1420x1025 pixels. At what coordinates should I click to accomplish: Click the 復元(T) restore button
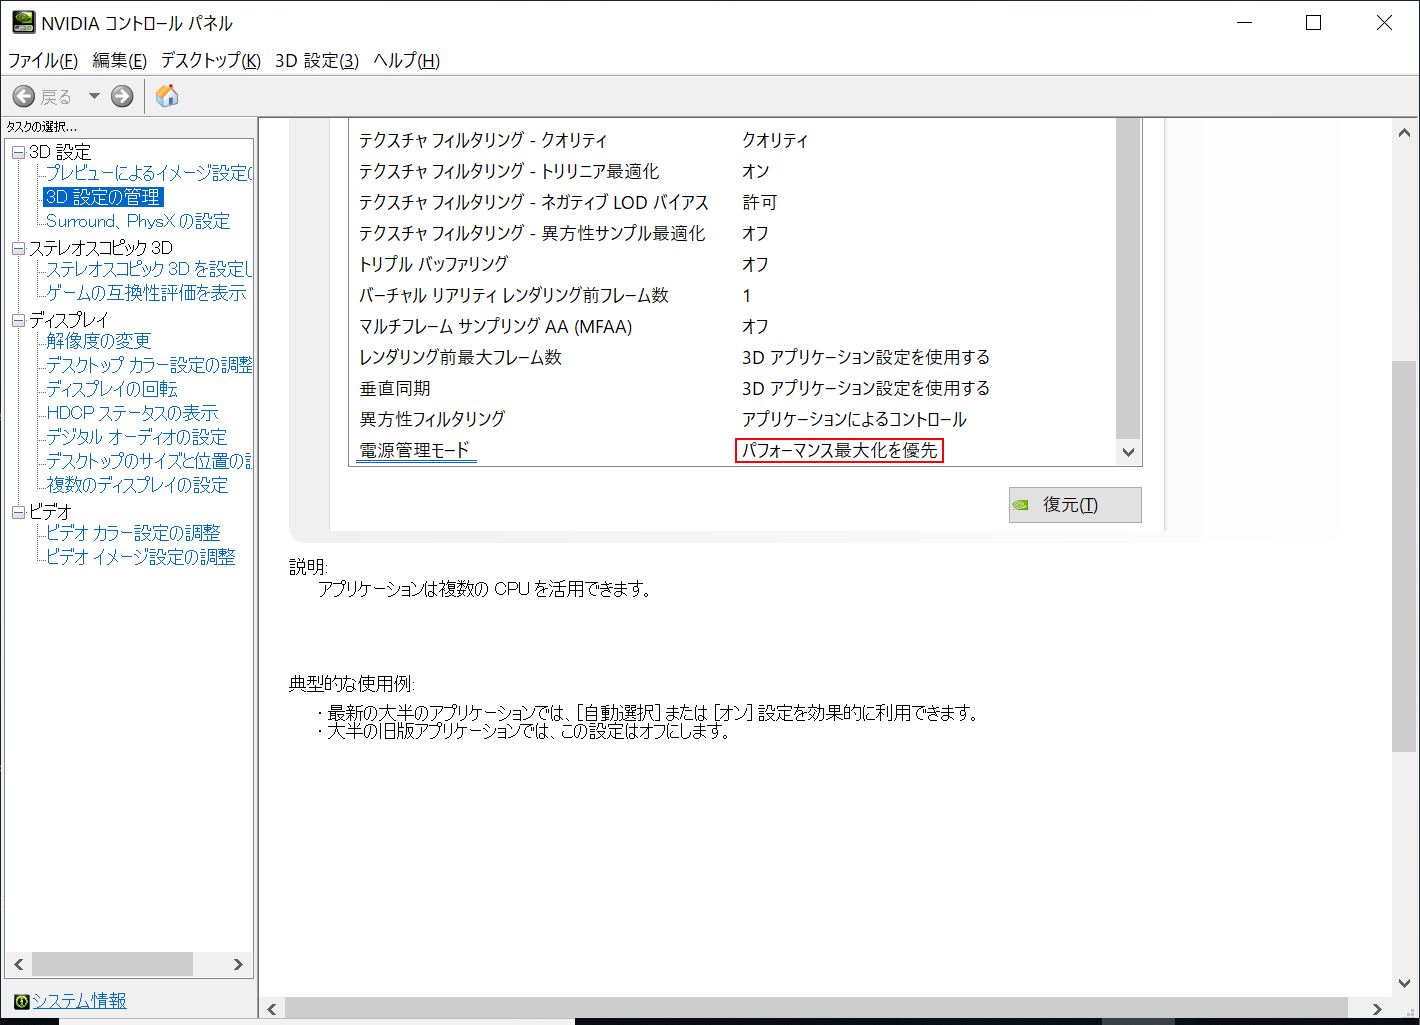coord(1075,505)
